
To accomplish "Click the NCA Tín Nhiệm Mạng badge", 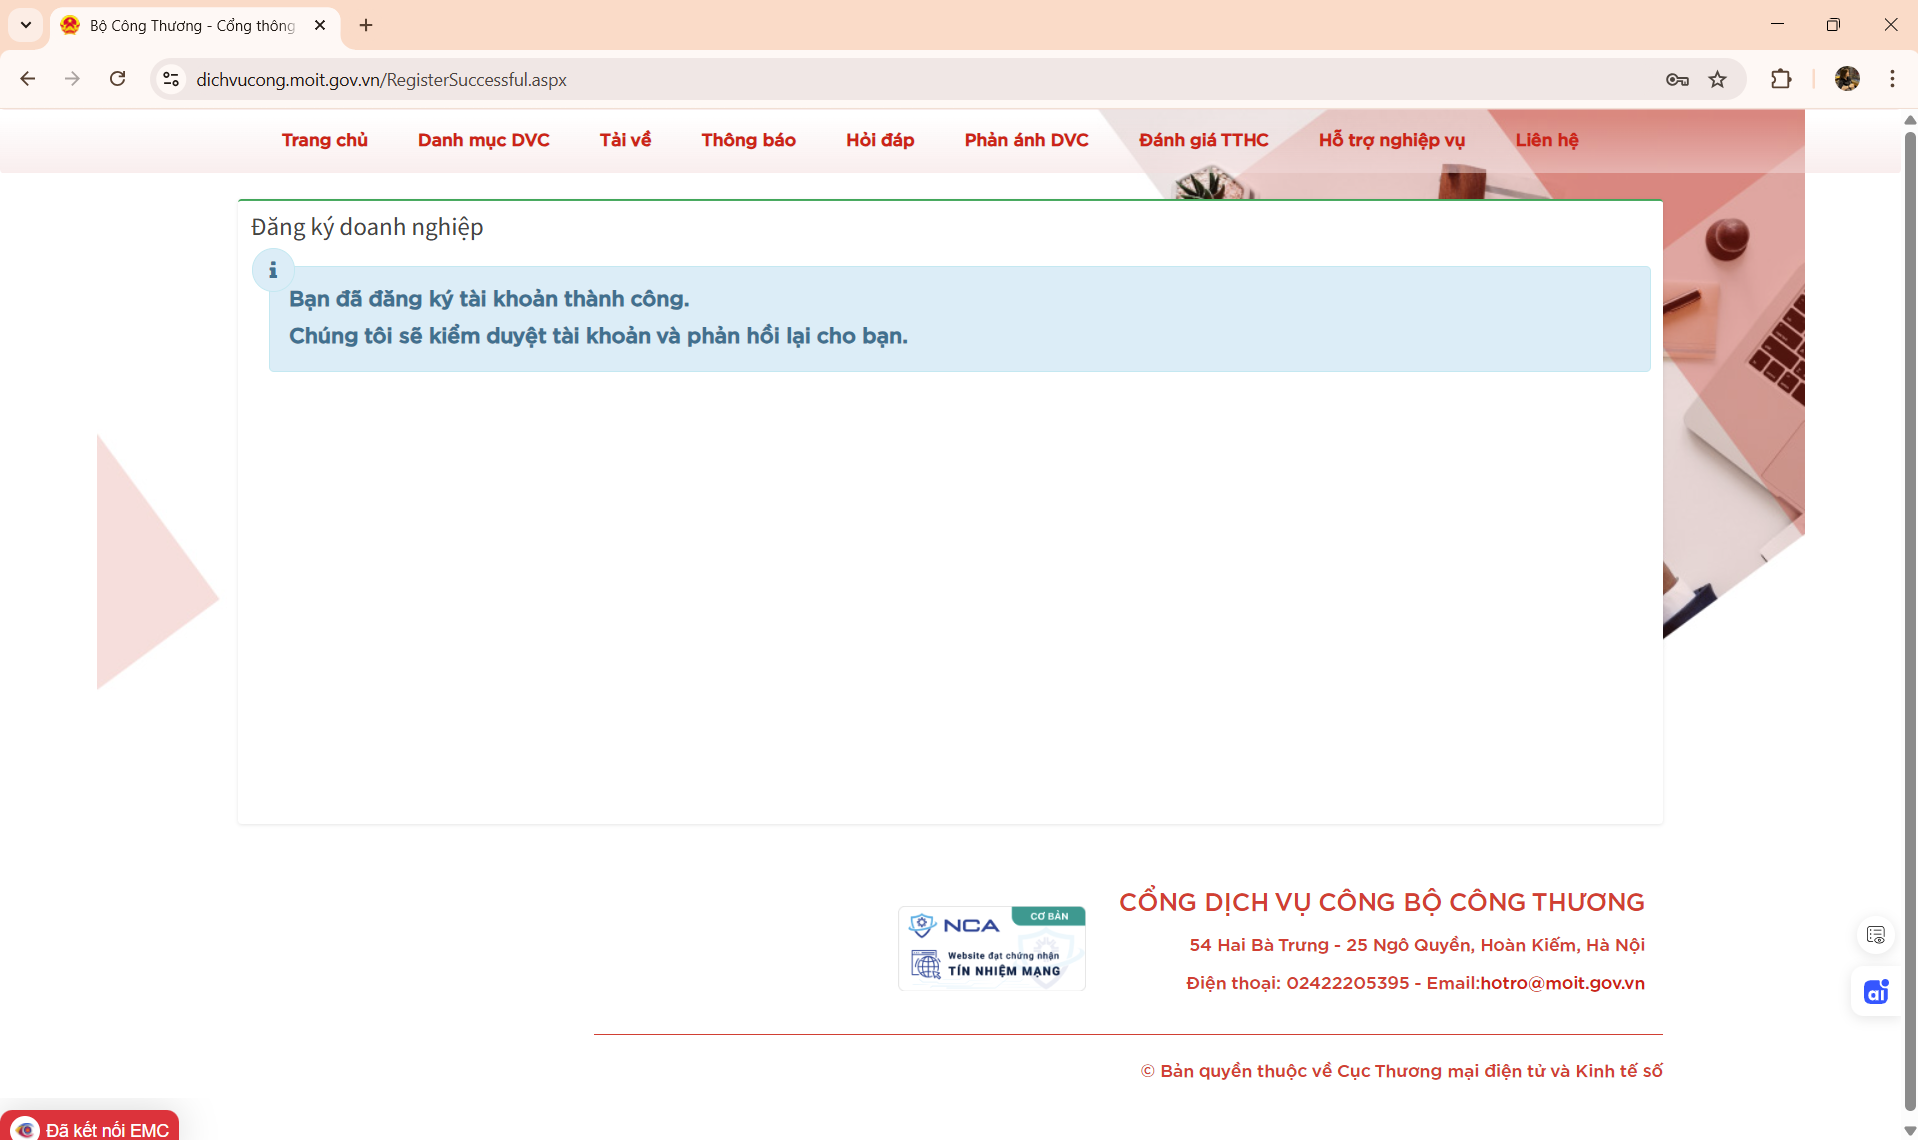I will pos(991,948).
